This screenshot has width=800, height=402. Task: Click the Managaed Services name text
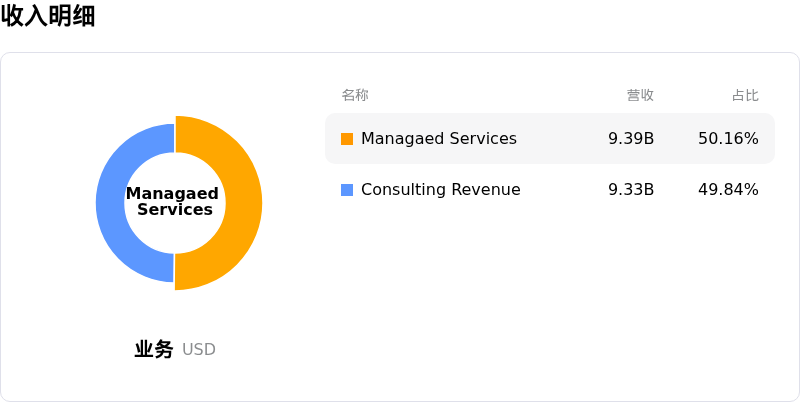pos(439,139)
